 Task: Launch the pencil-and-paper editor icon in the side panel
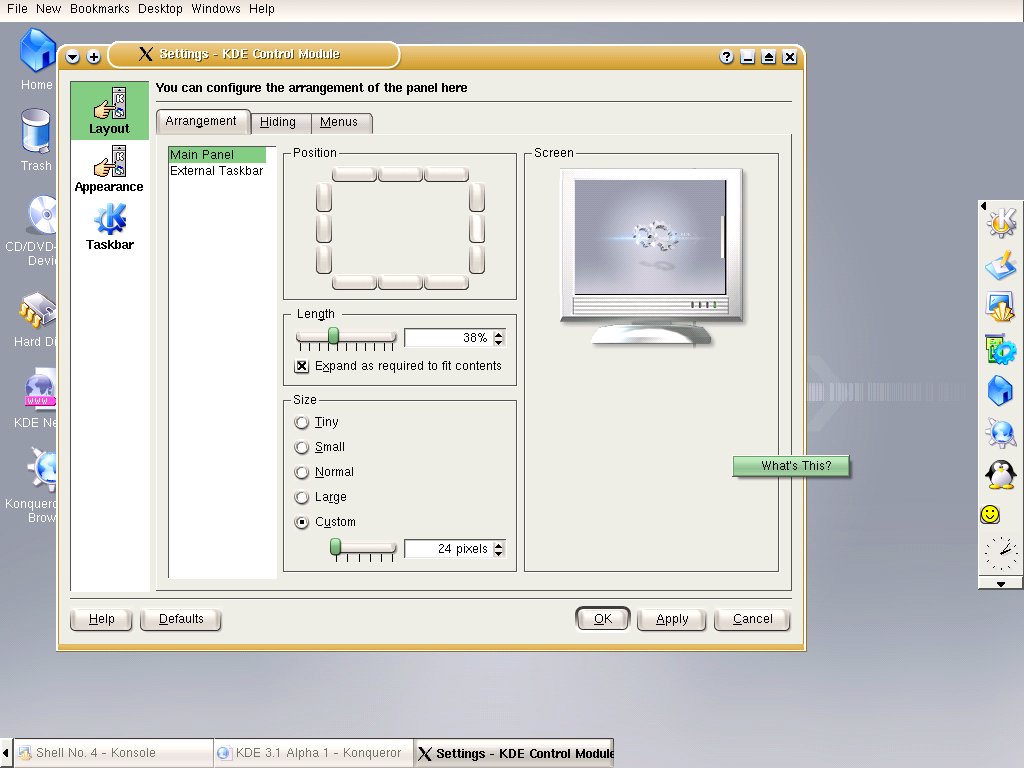1001,264
